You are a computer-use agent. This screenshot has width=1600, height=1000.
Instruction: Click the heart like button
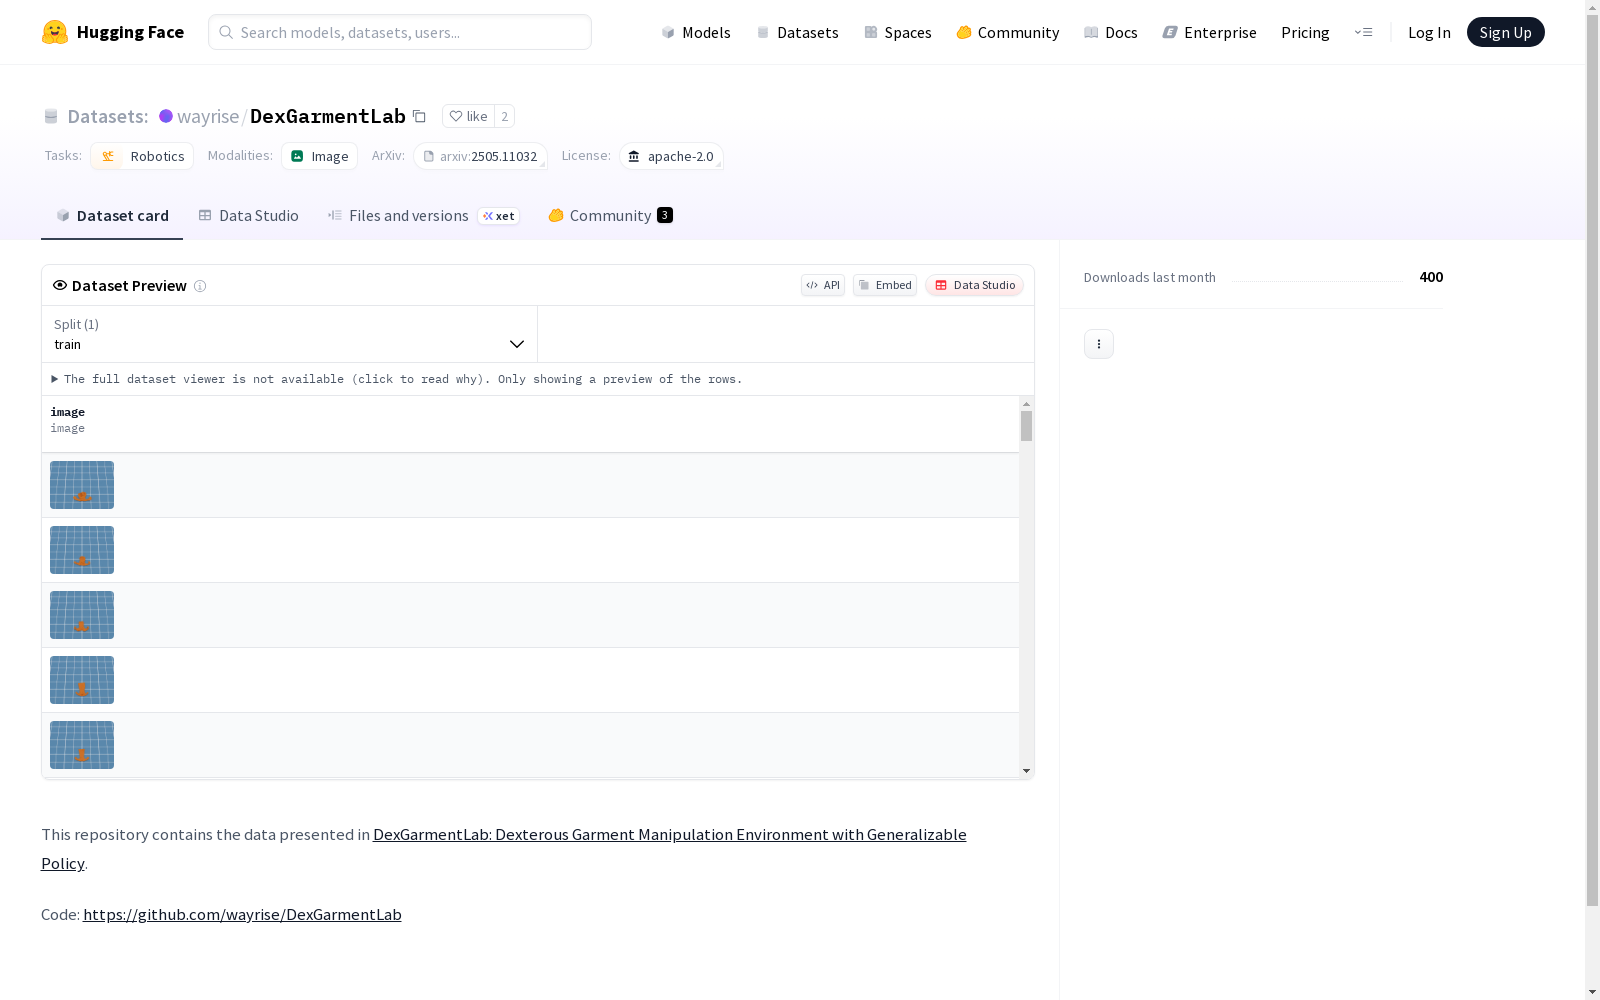[468, 116]
